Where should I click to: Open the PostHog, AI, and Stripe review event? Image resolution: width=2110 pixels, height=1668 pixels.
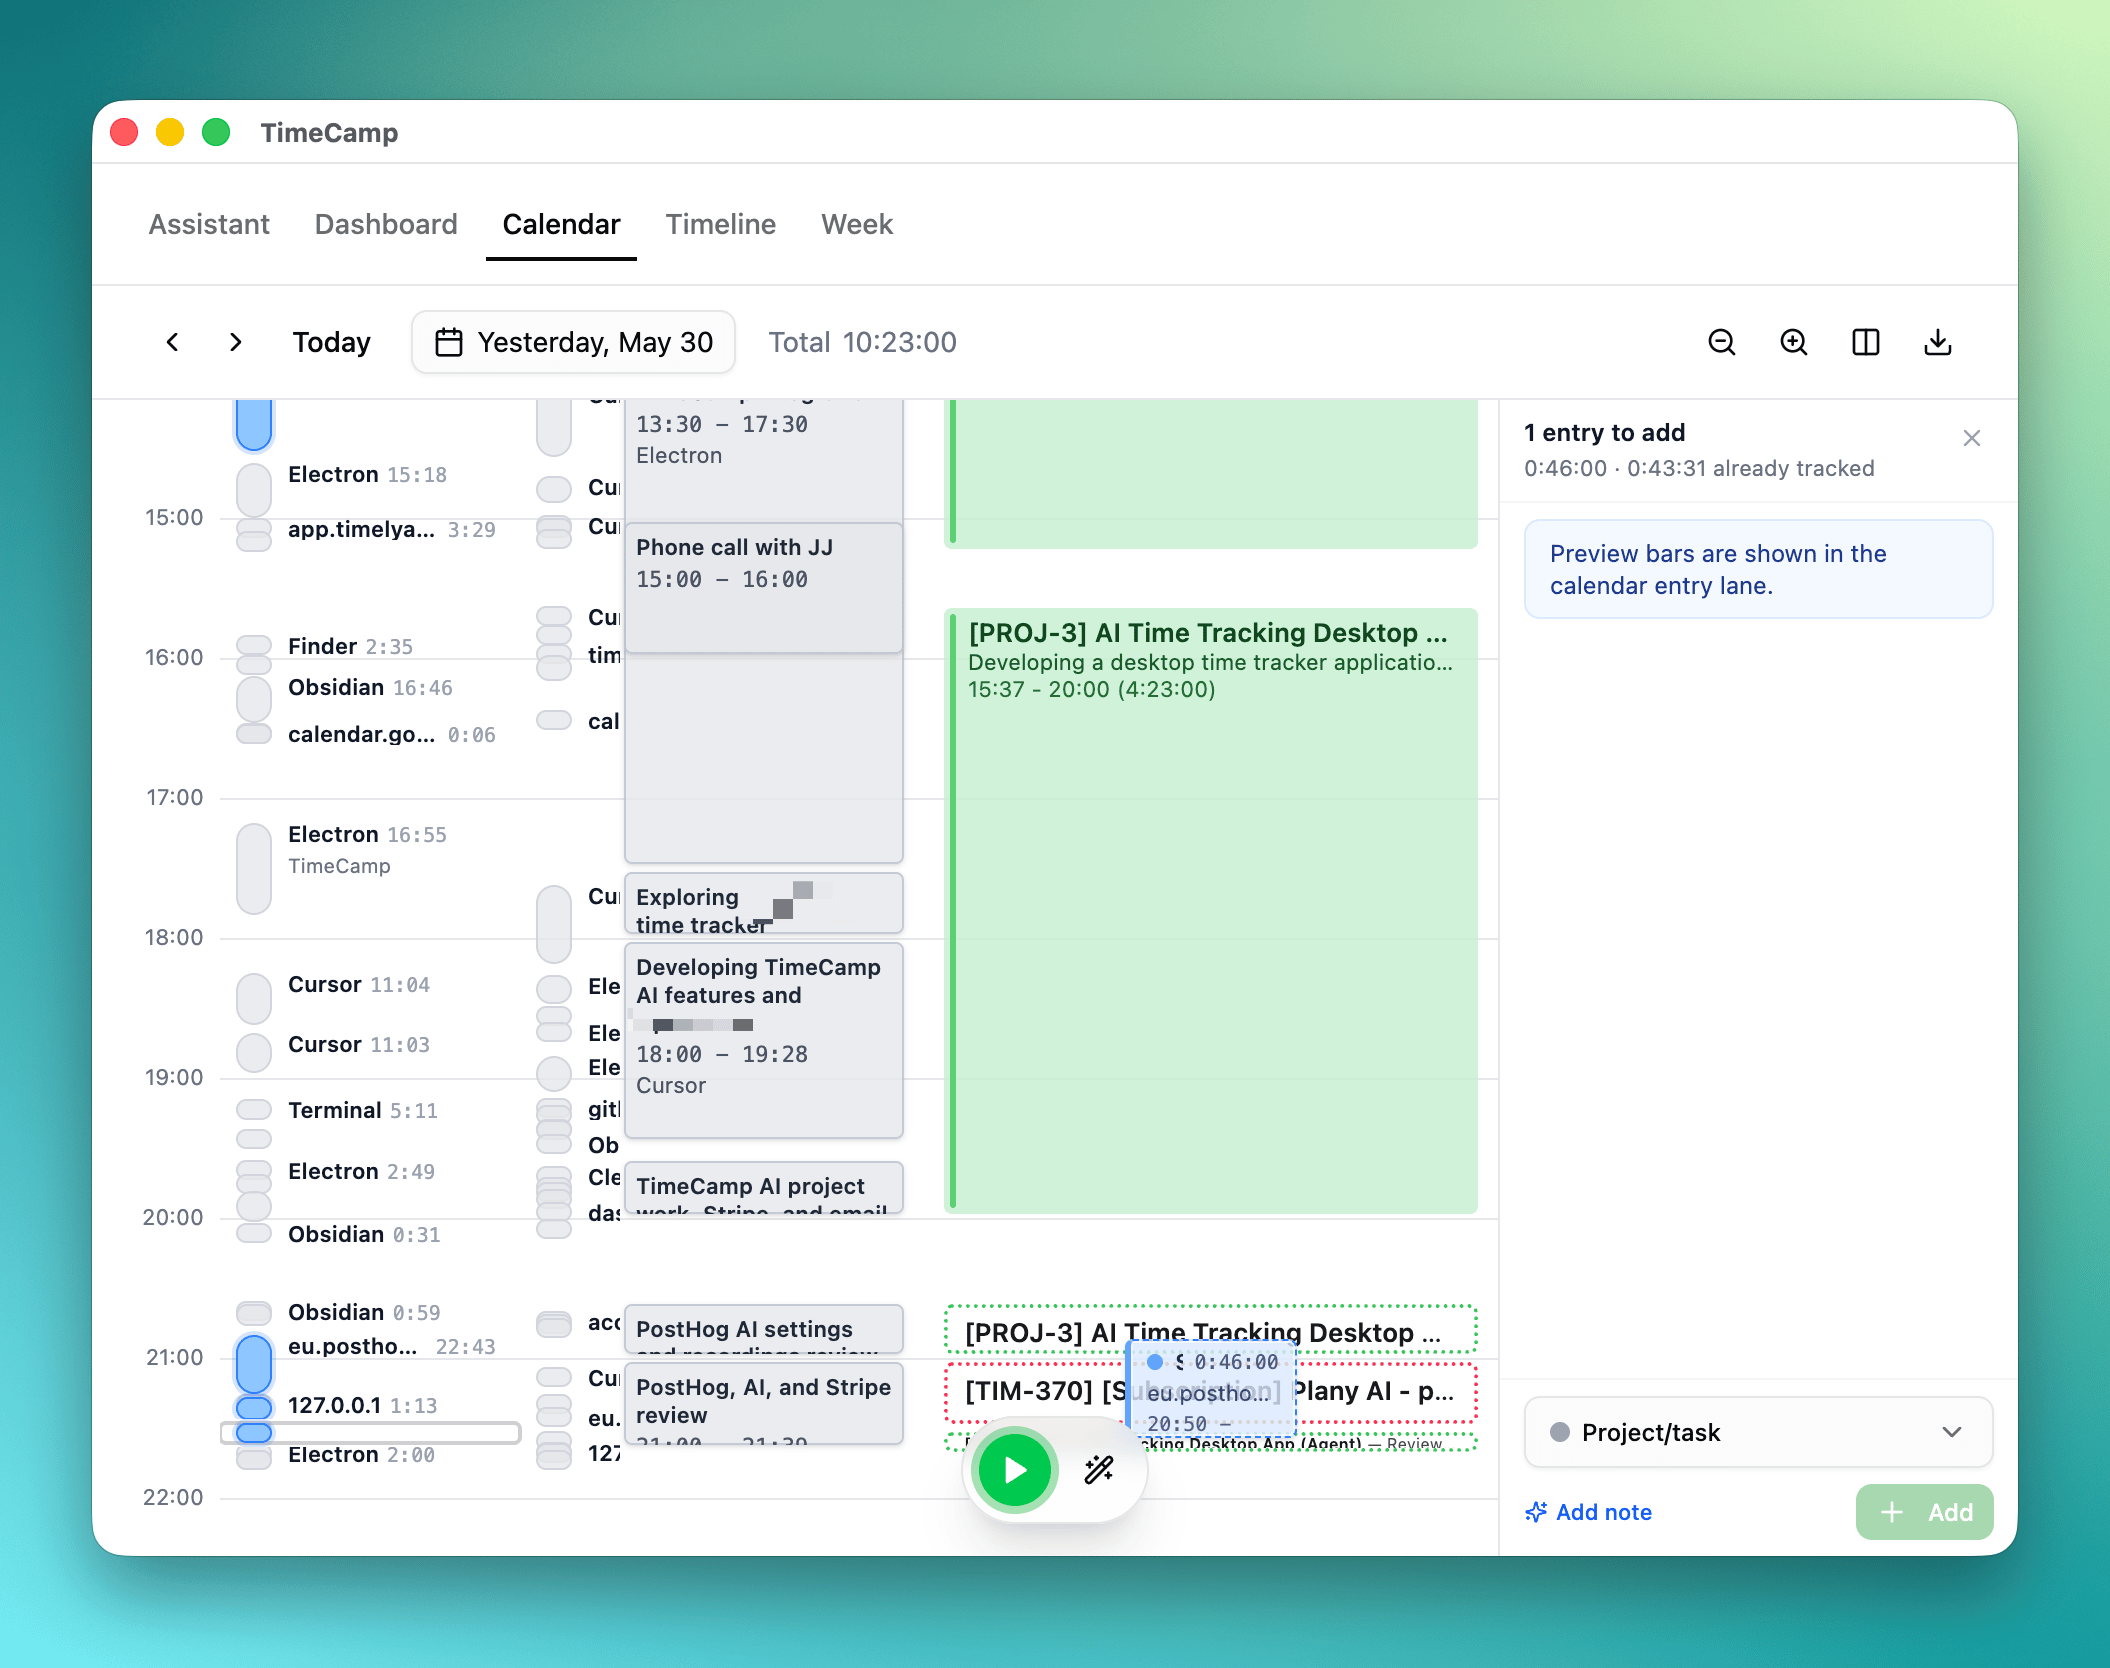(764, 1403)
